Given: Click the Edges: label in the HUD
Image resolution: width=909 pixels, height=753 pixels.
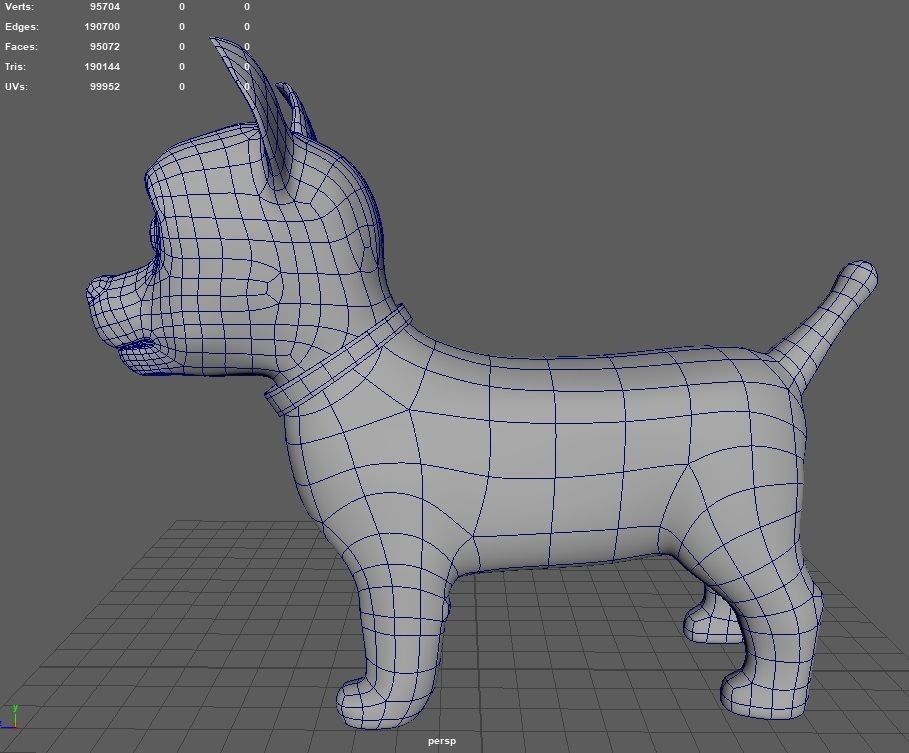Looking at the screenshot, I should [x=22, y=27].
